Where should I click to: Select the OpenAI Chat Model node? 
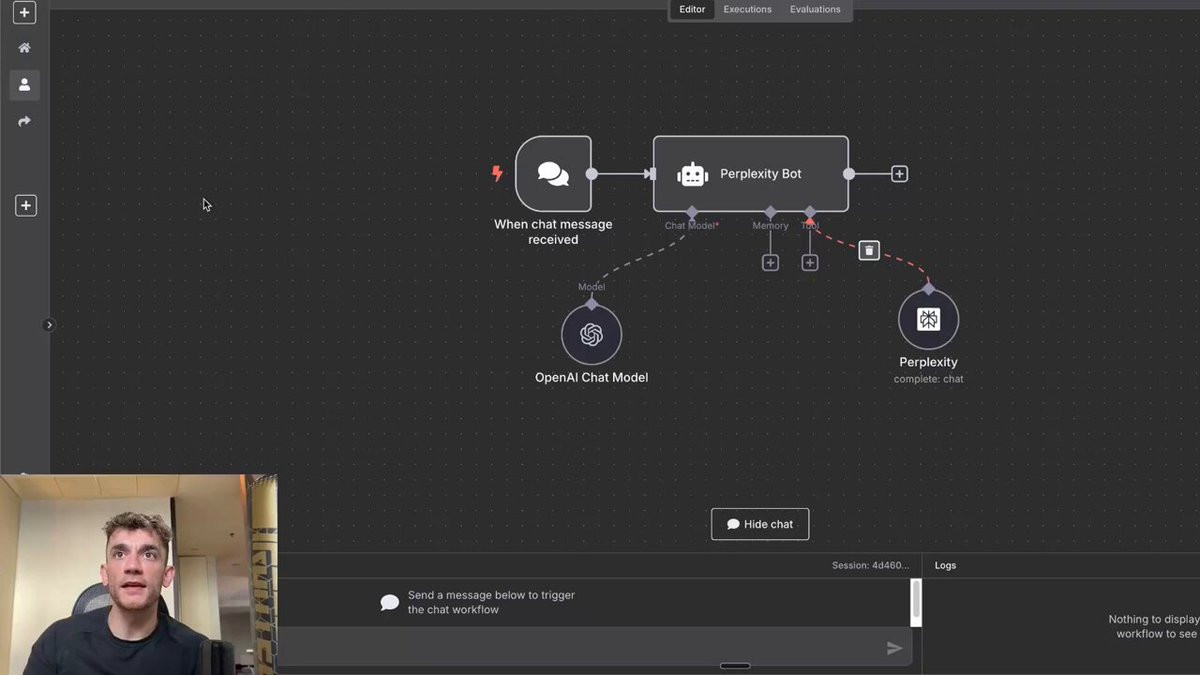(591, 335)
